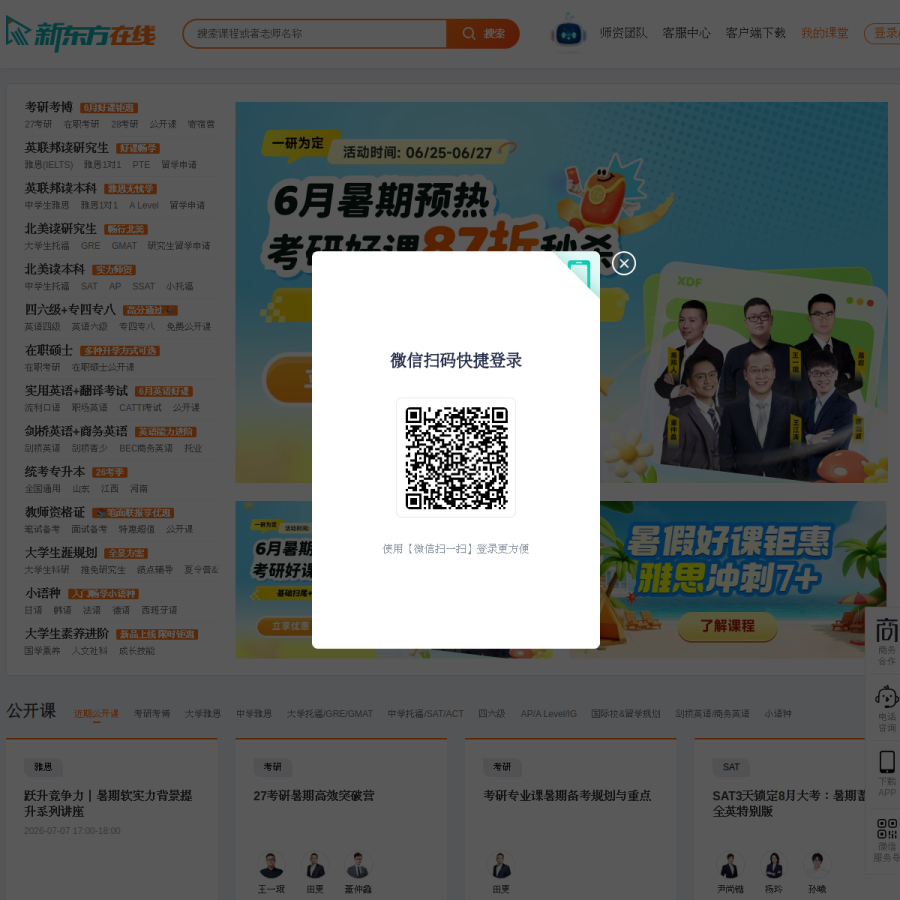Image resolution: width=900 pixels, height=900 pixels.
Task: Open the 教师资格证 category
Action: pyautogui.click(x=55, y=512)
